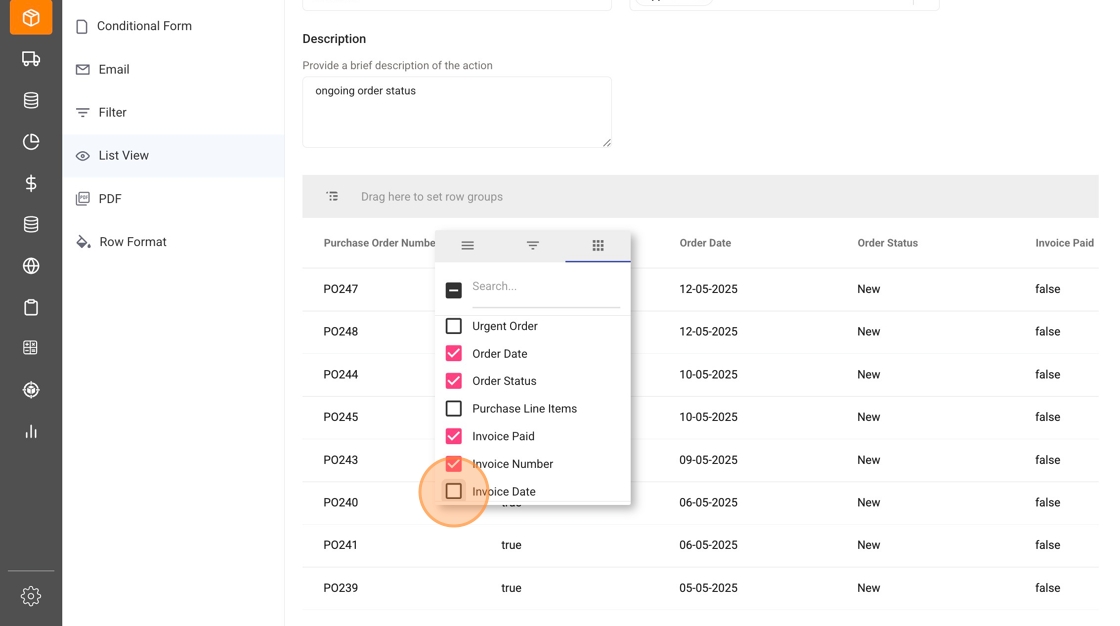Enable the Urgent Order column checkbox
The width and height of the screenshot is (1120, 626).
pyautogui.click(x=454, y=326)
